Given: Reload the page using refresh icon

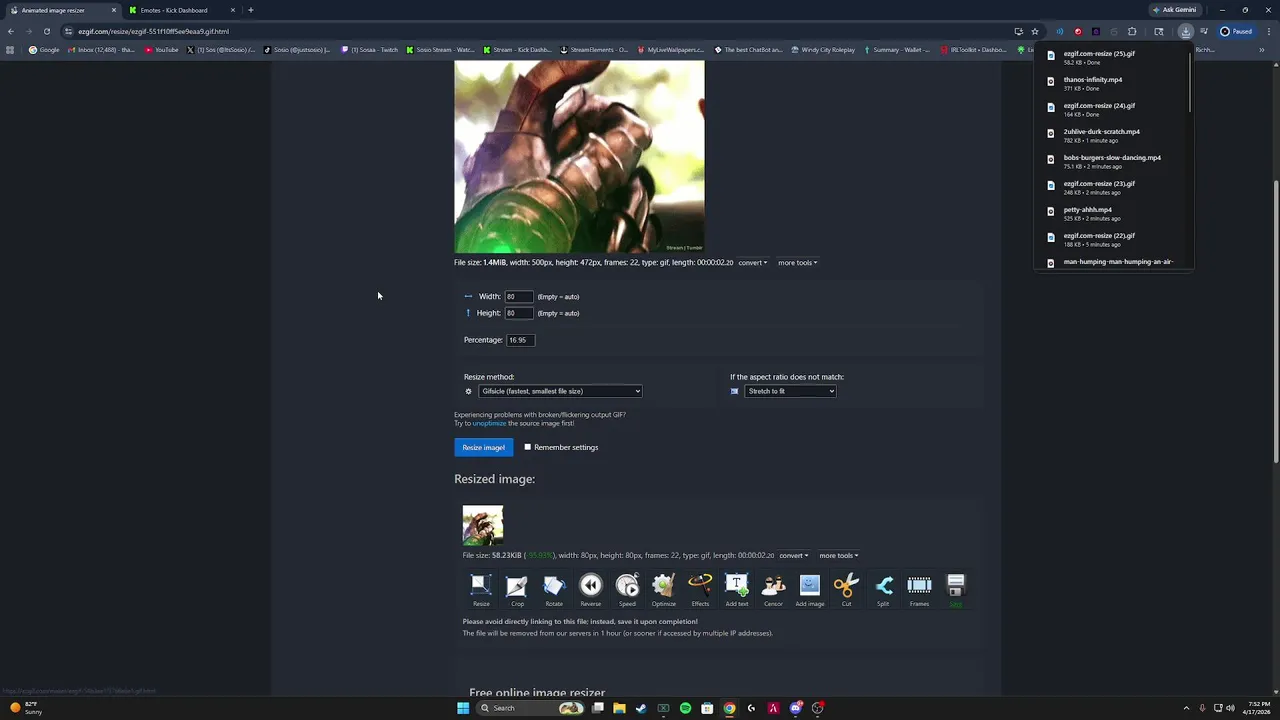Looking at the screenshot, I should pos(46,31).
